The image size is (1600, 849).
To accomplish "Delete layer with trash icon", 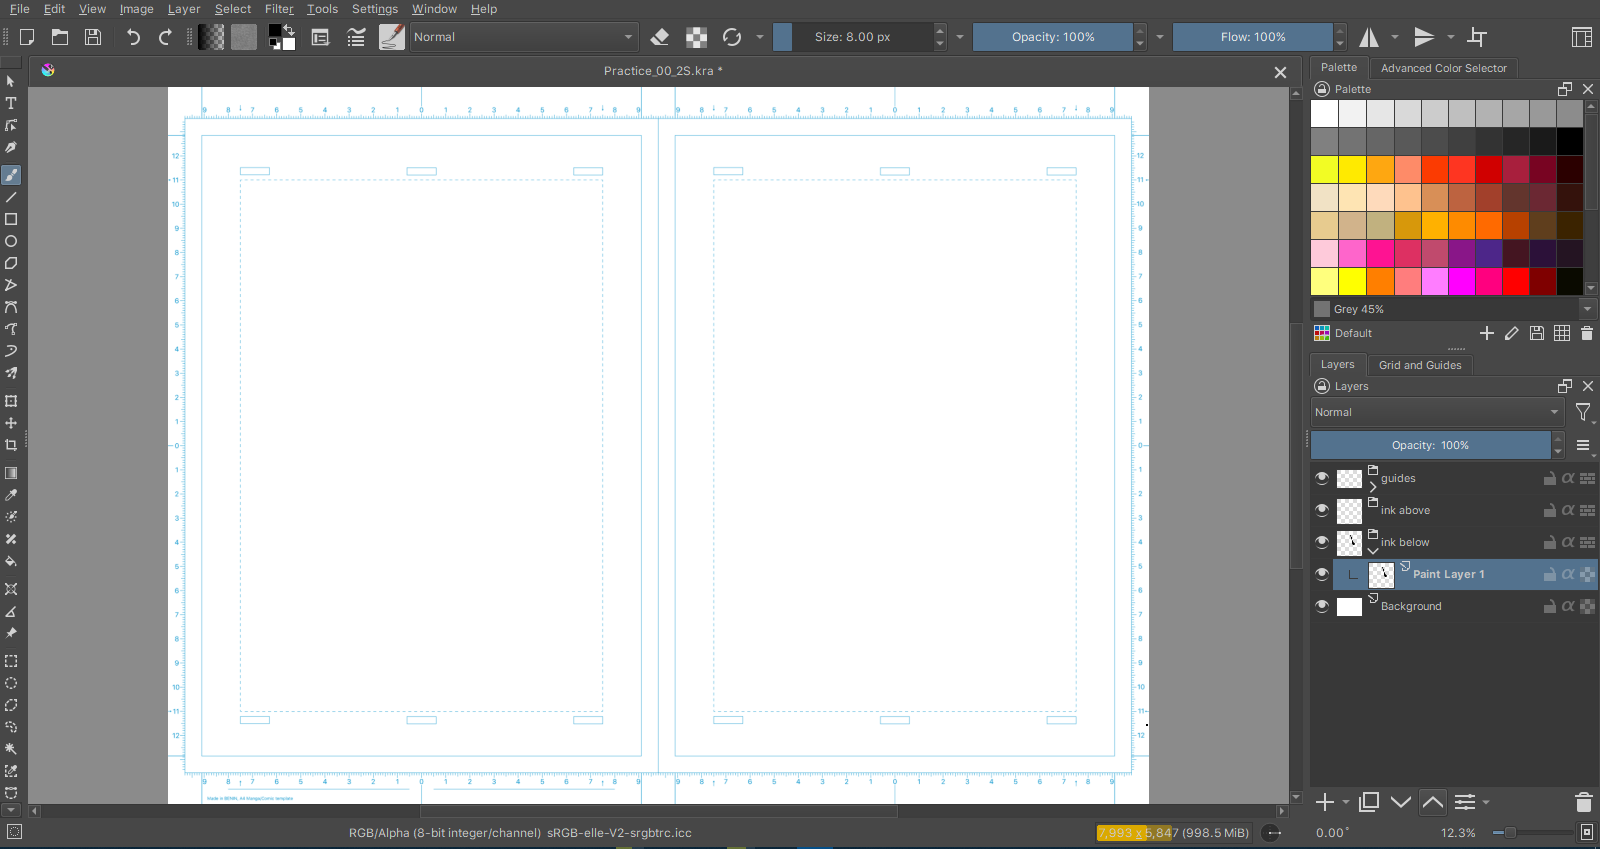I will click(1583, 802).
